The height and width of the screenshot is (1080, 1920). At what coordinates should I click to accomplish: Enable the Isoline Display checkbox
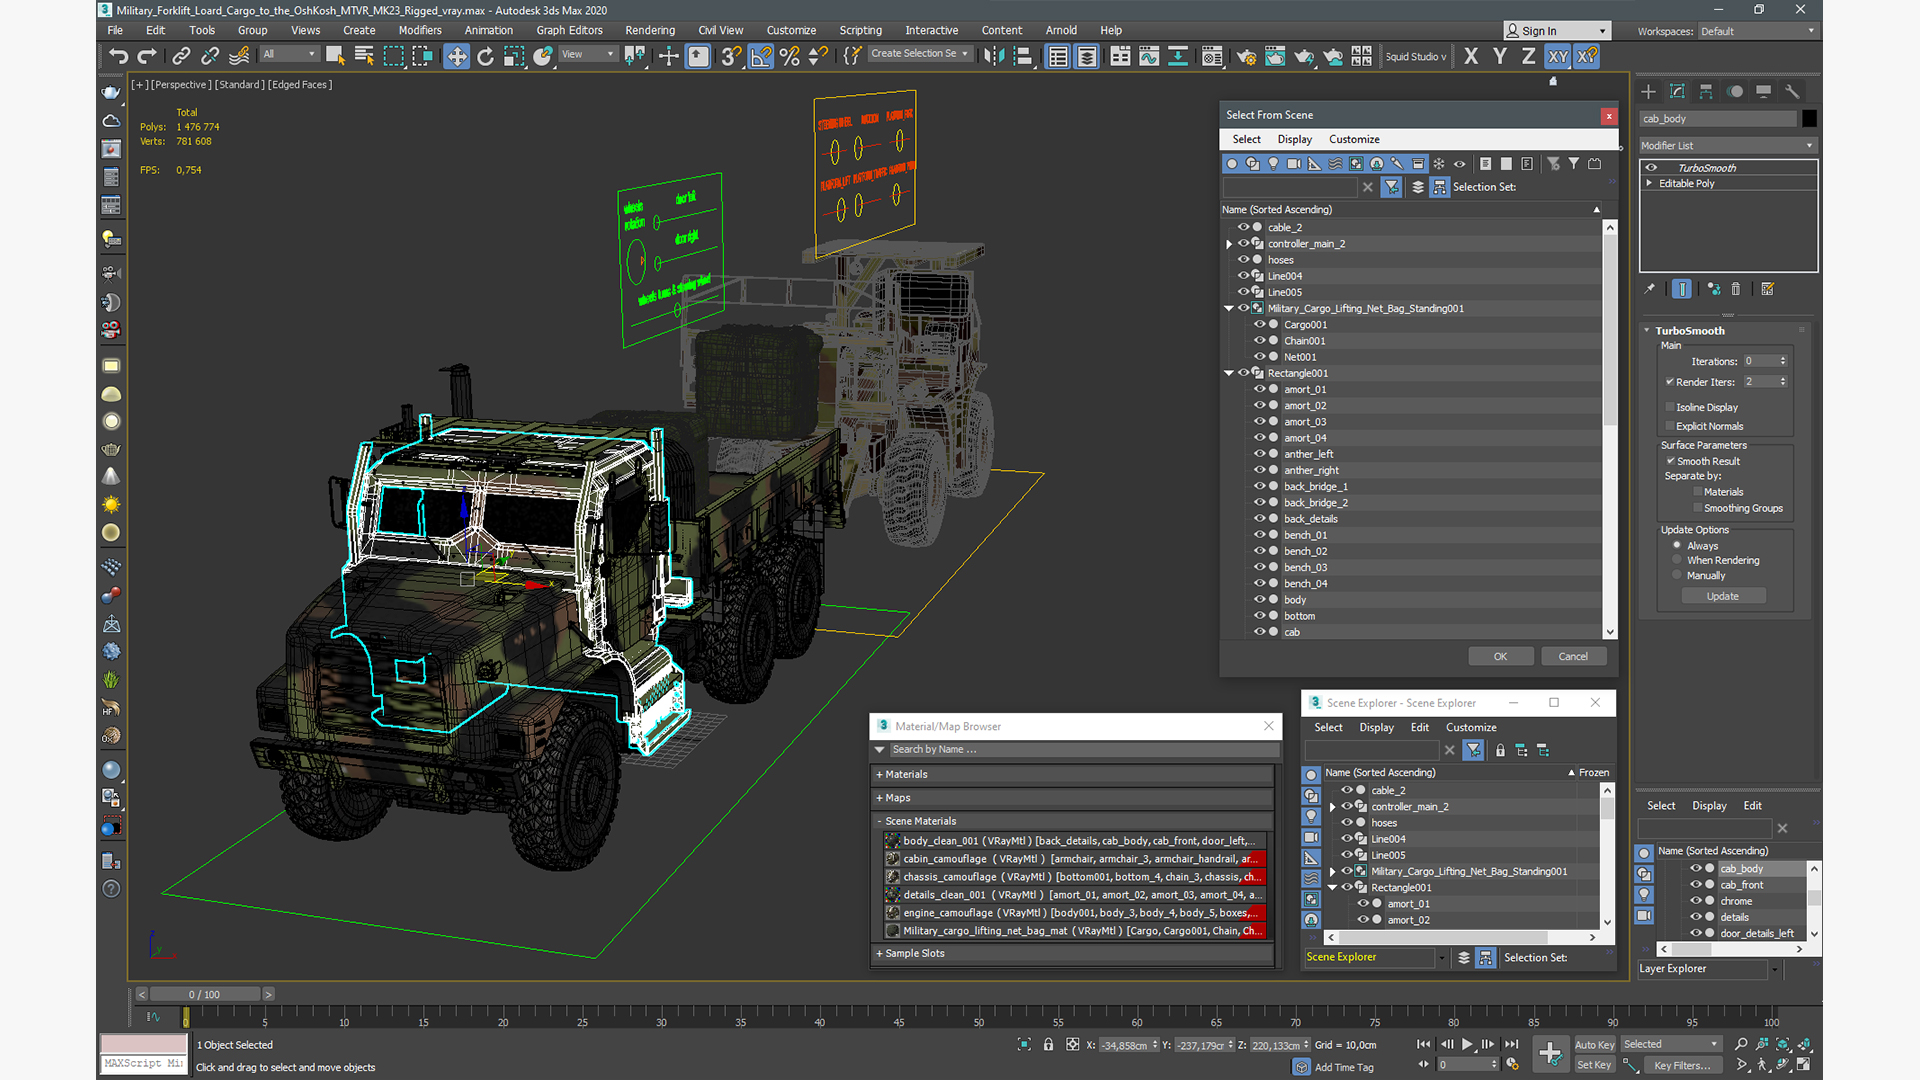[x=1670, y=407]
